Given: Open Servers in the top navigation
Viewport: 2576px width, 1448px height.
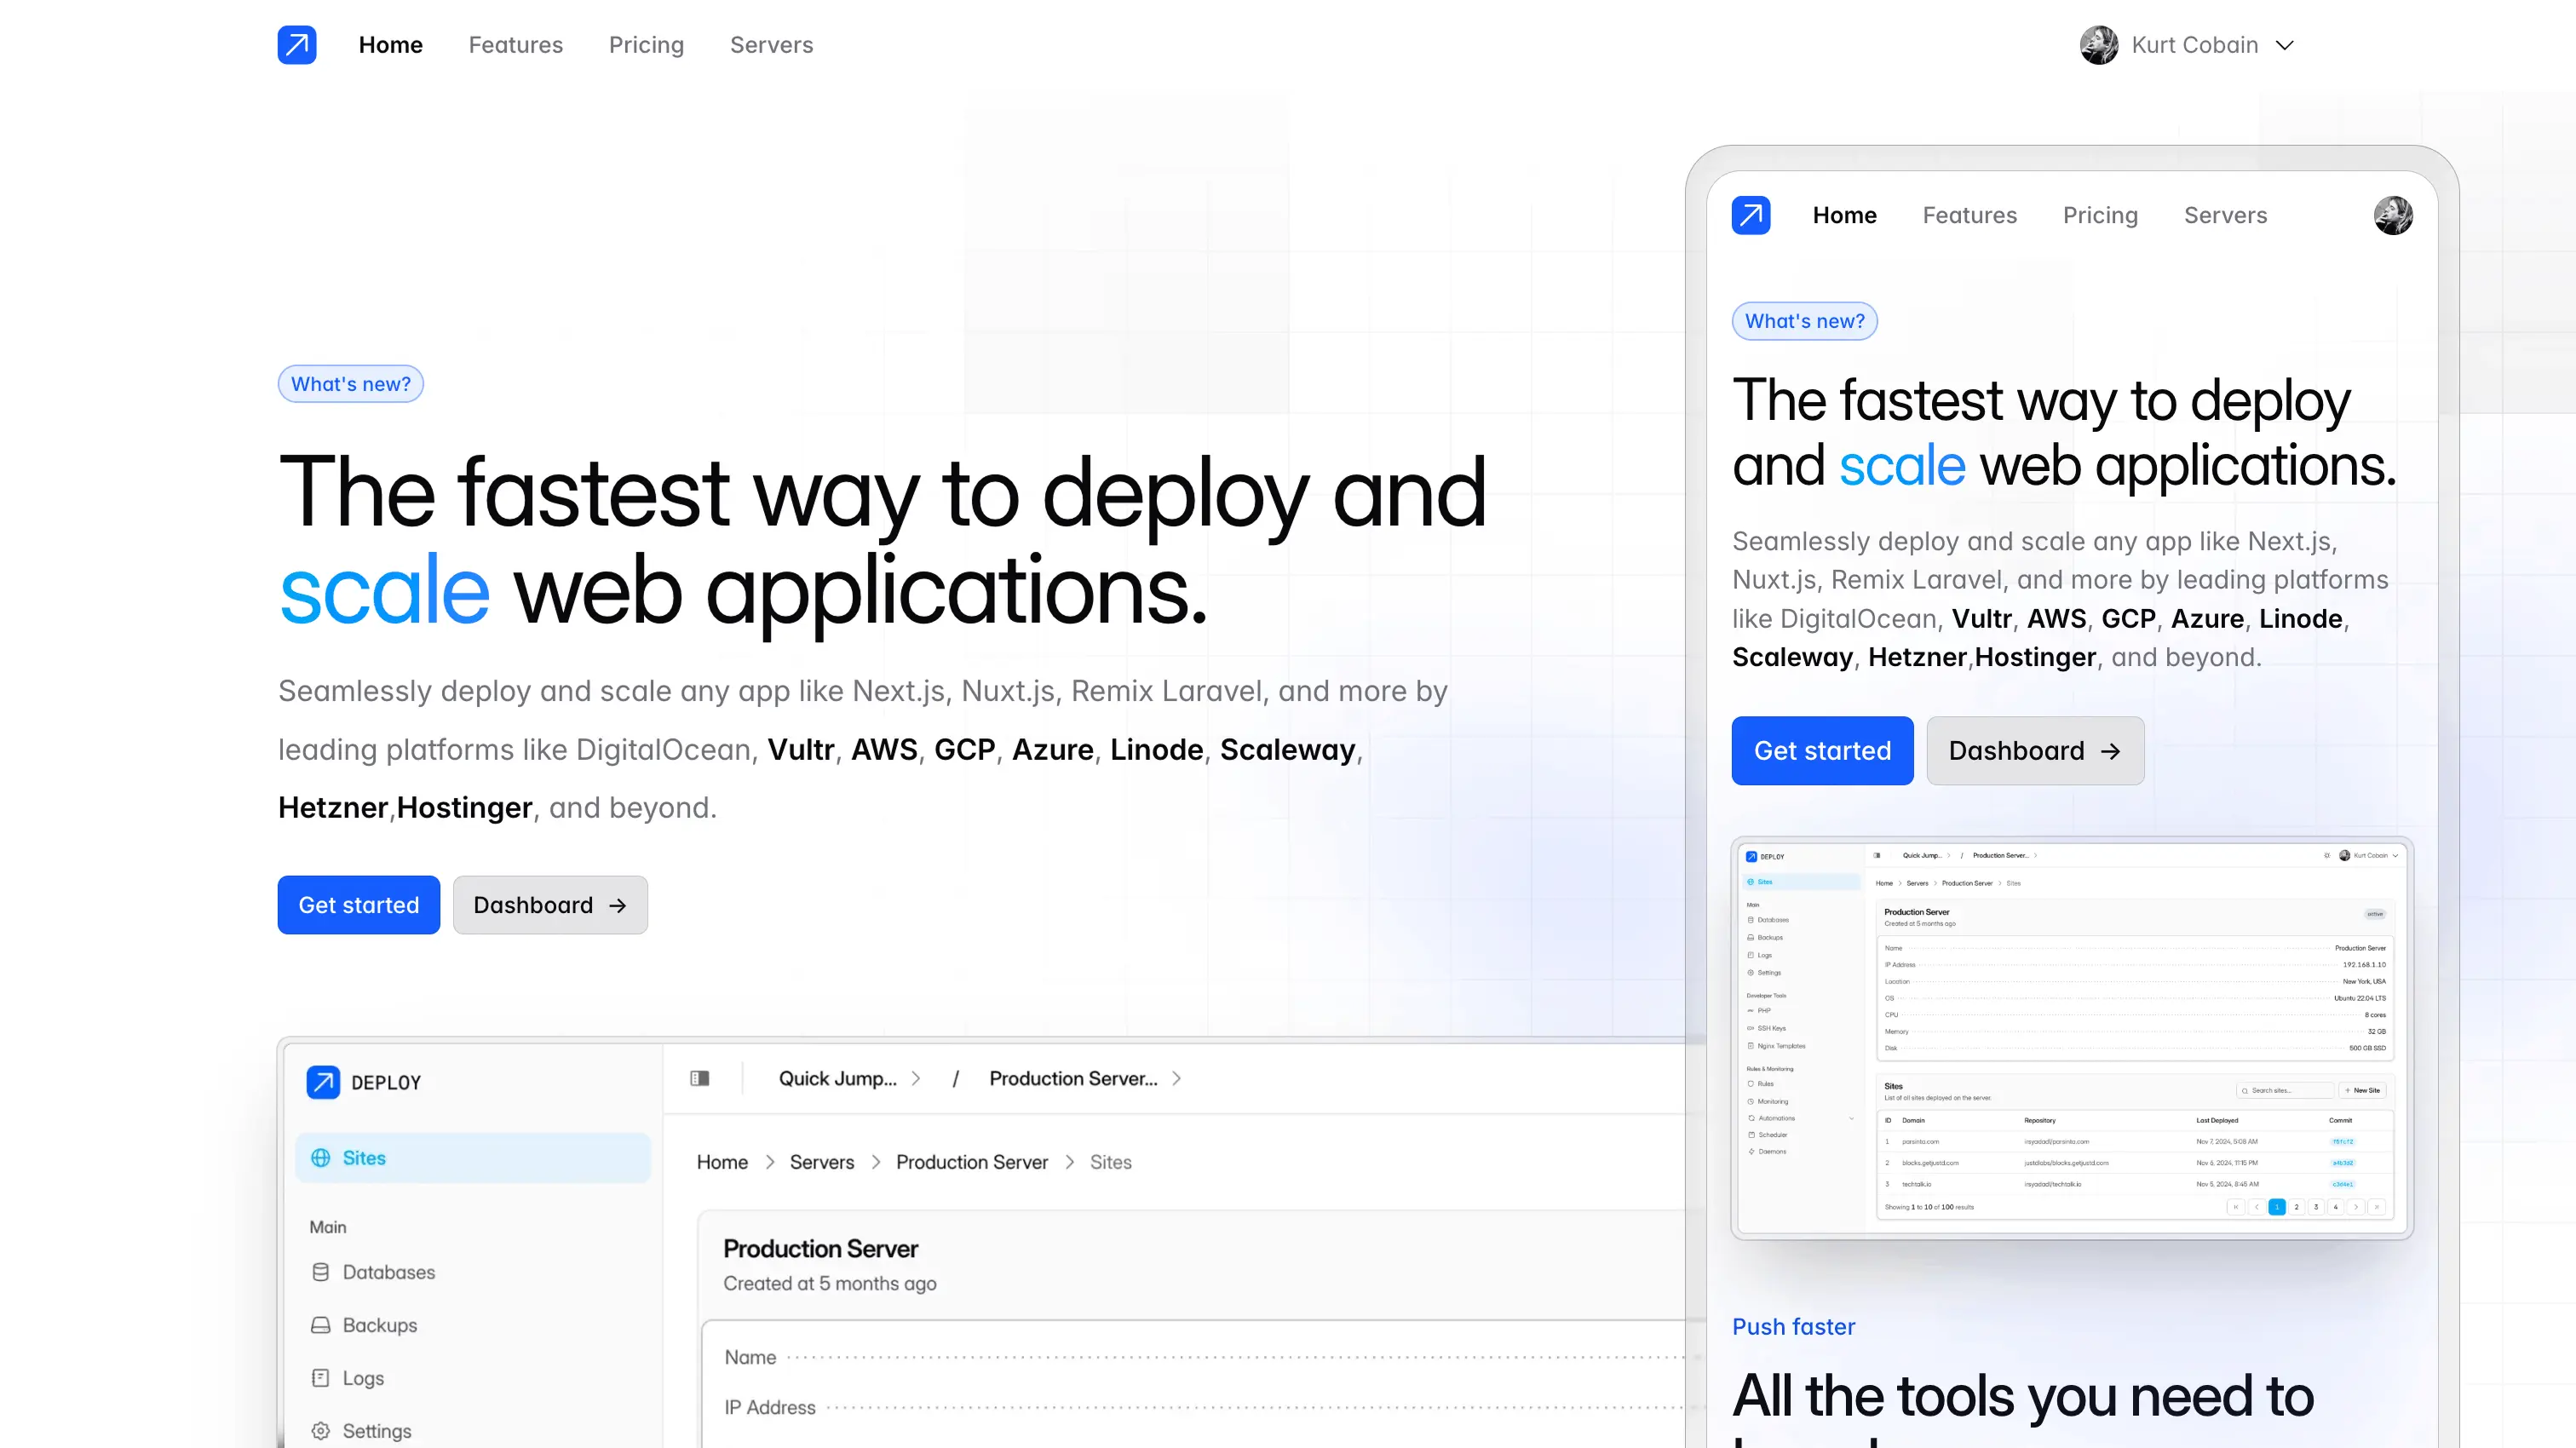Looking at the screenshot, I should tap(771, 45).
